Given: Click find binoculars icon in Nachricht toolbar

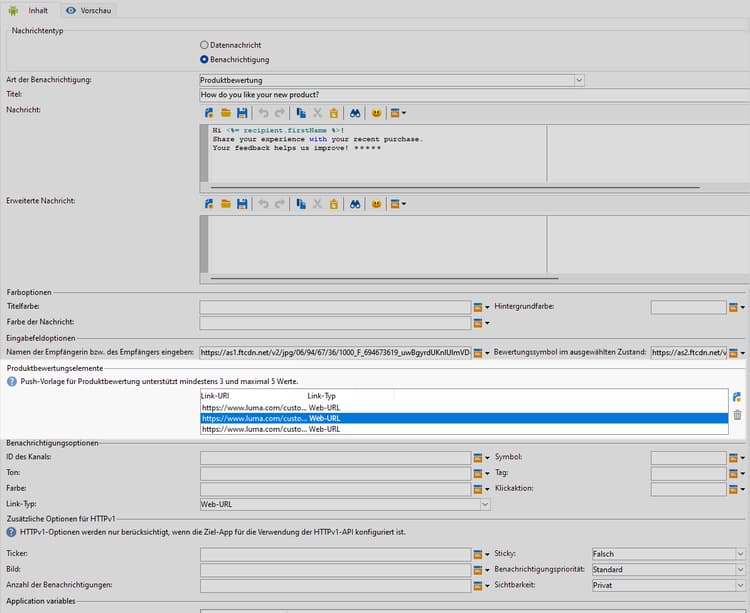Looking at the screenshot, I should pyautogui.click(x=355, y=113).
